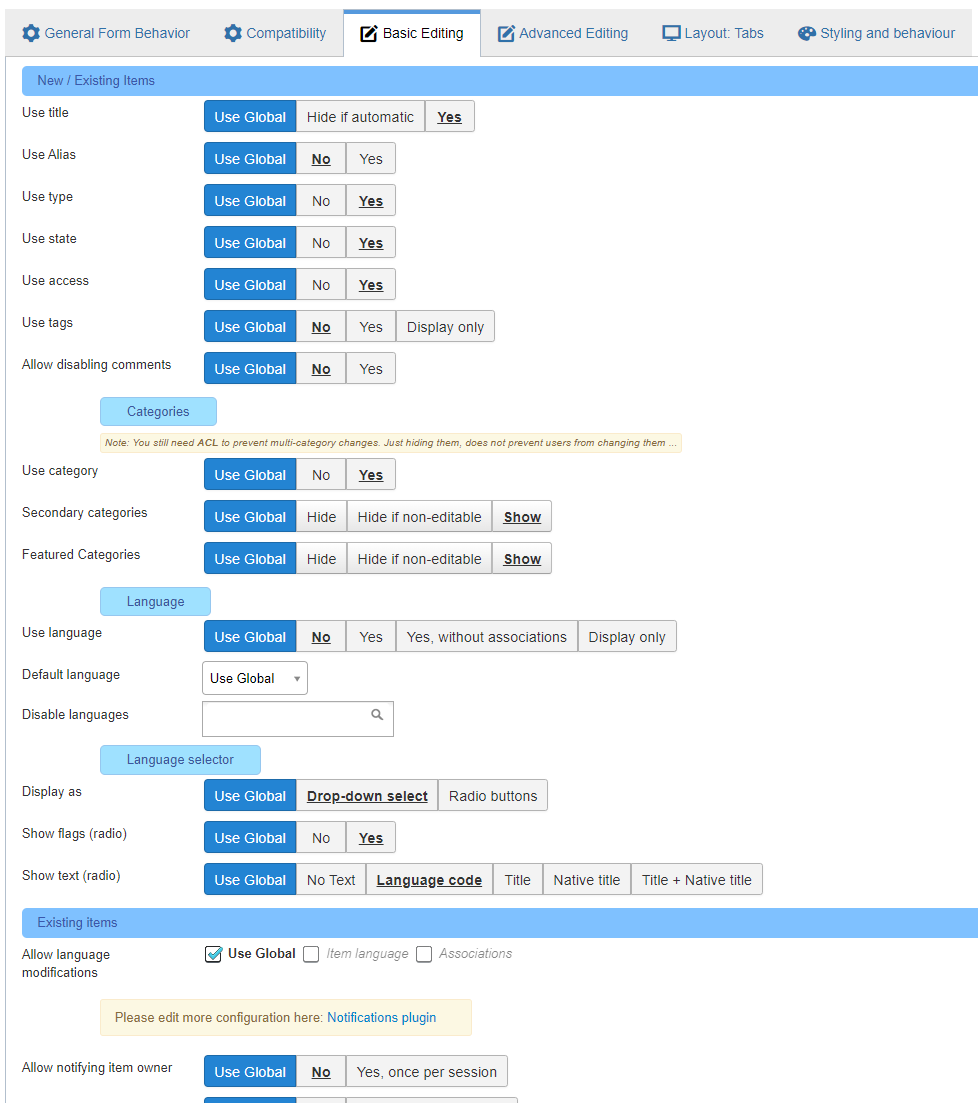Click the palette icon beside Styling and behaviour
The height and width of the screenshot is (1103, 978).
click(x=807, y=33)
